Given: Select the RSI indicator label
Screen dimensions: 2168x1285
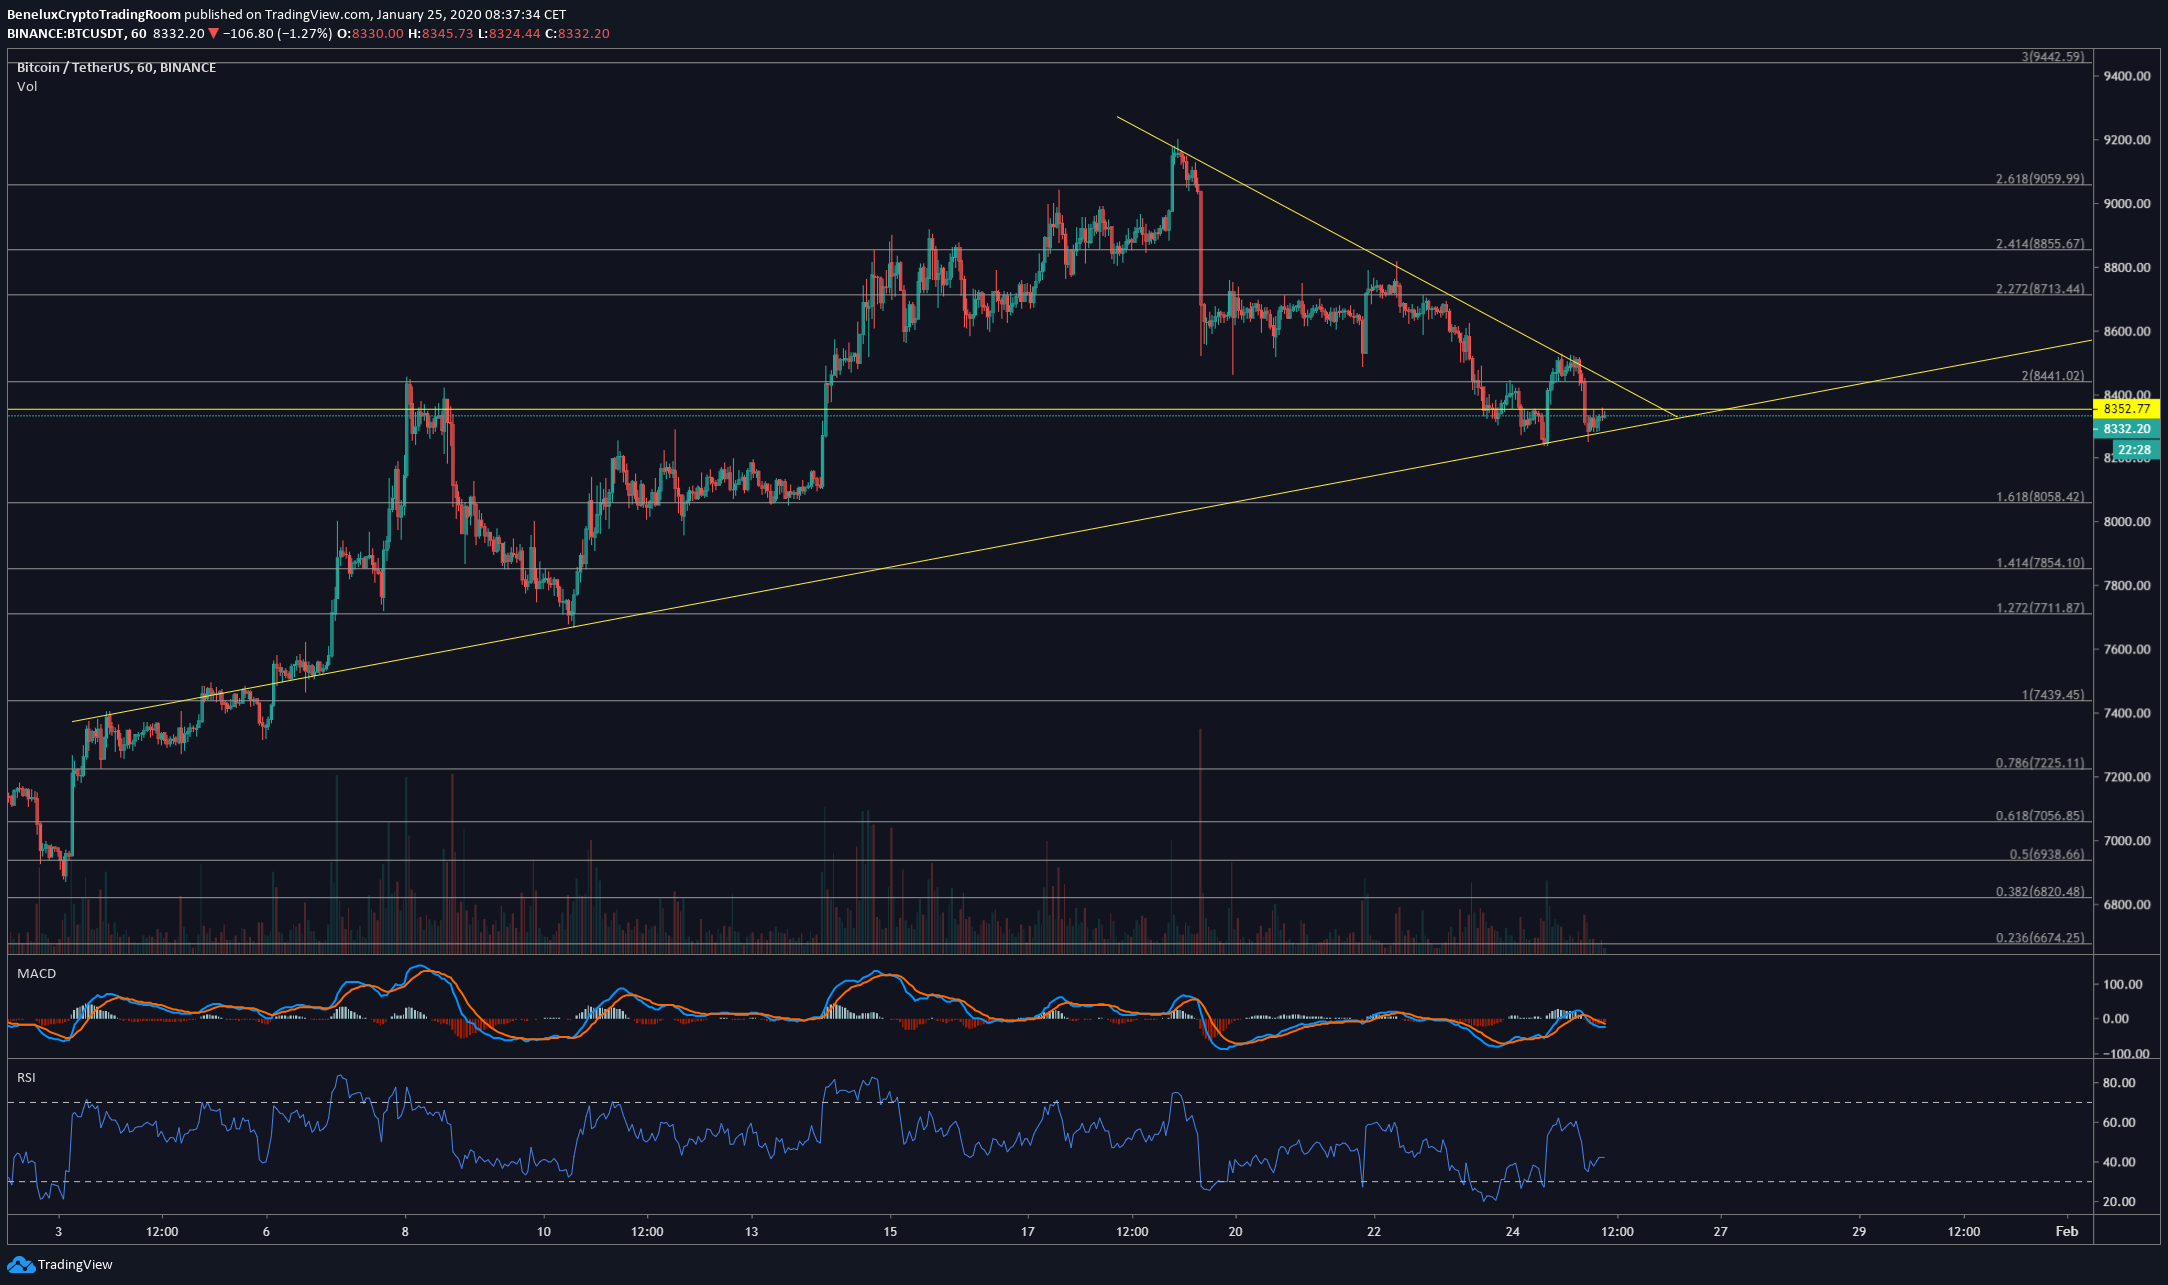Looking at the screenshot, I should point(29,1077).
